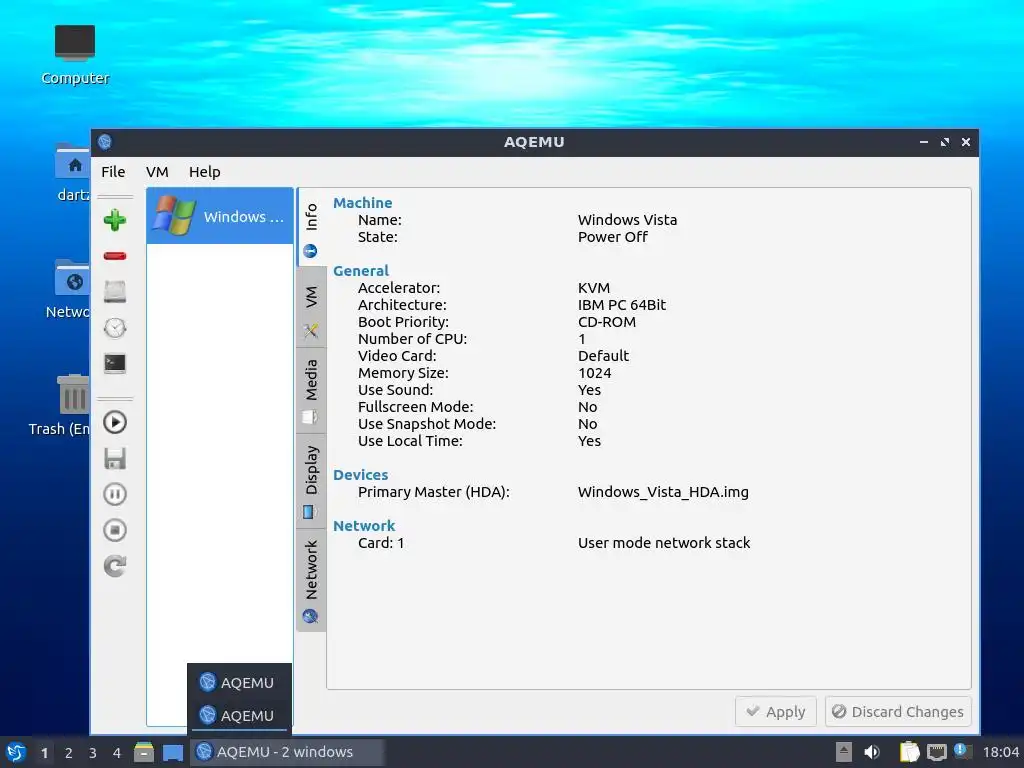The width and height of the screenshot is (1024, 768).
Task: Click the Windows flag logo in VM list
Action: tap(174, 216)
